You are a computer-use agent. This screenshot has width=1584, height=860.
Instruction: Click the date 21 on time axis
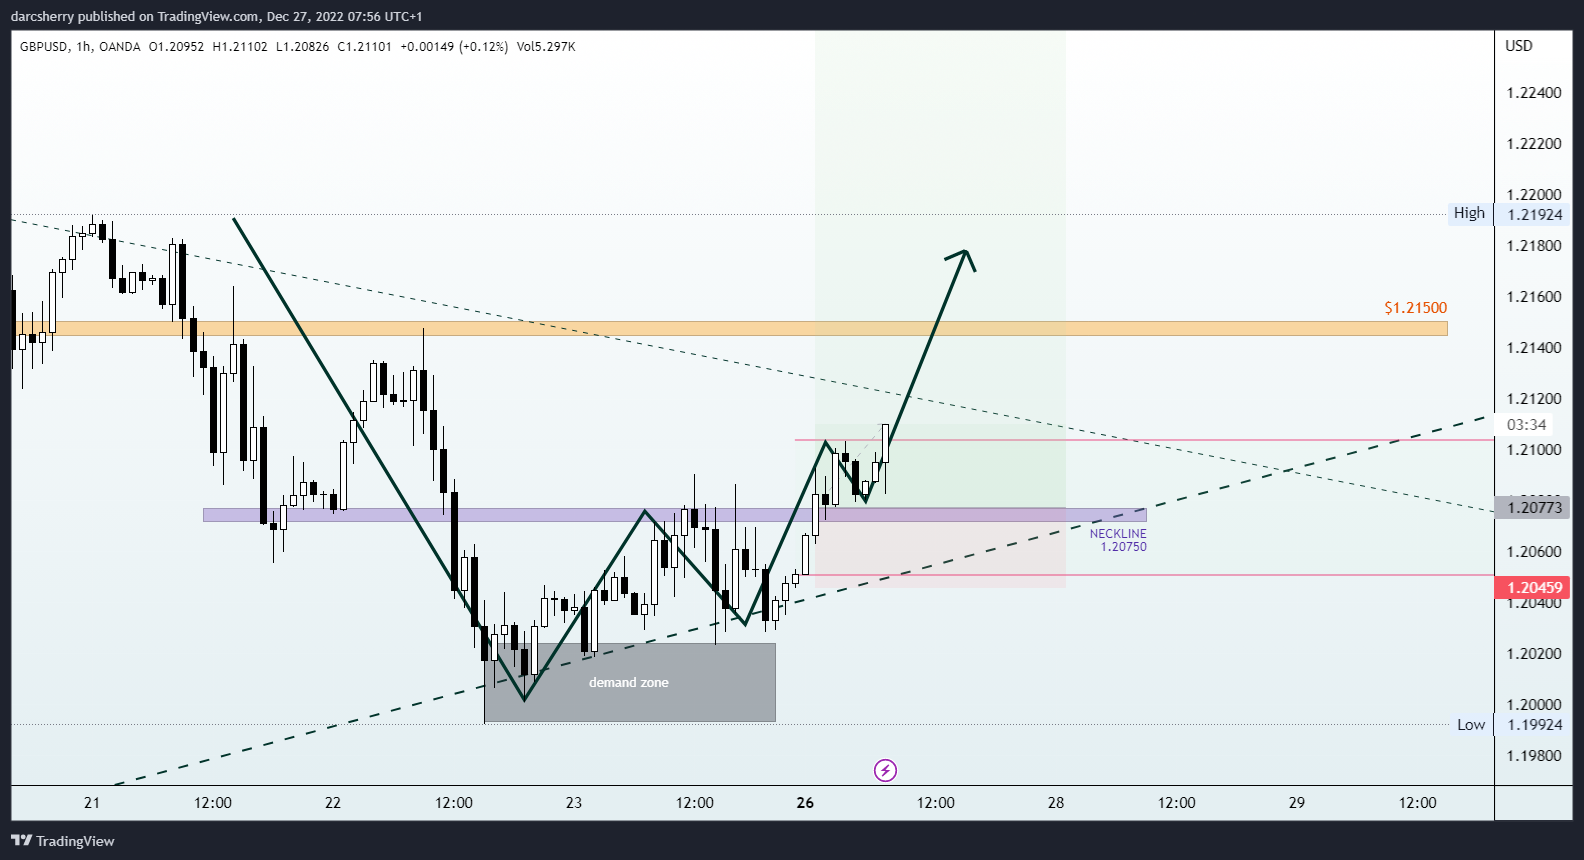92,803
